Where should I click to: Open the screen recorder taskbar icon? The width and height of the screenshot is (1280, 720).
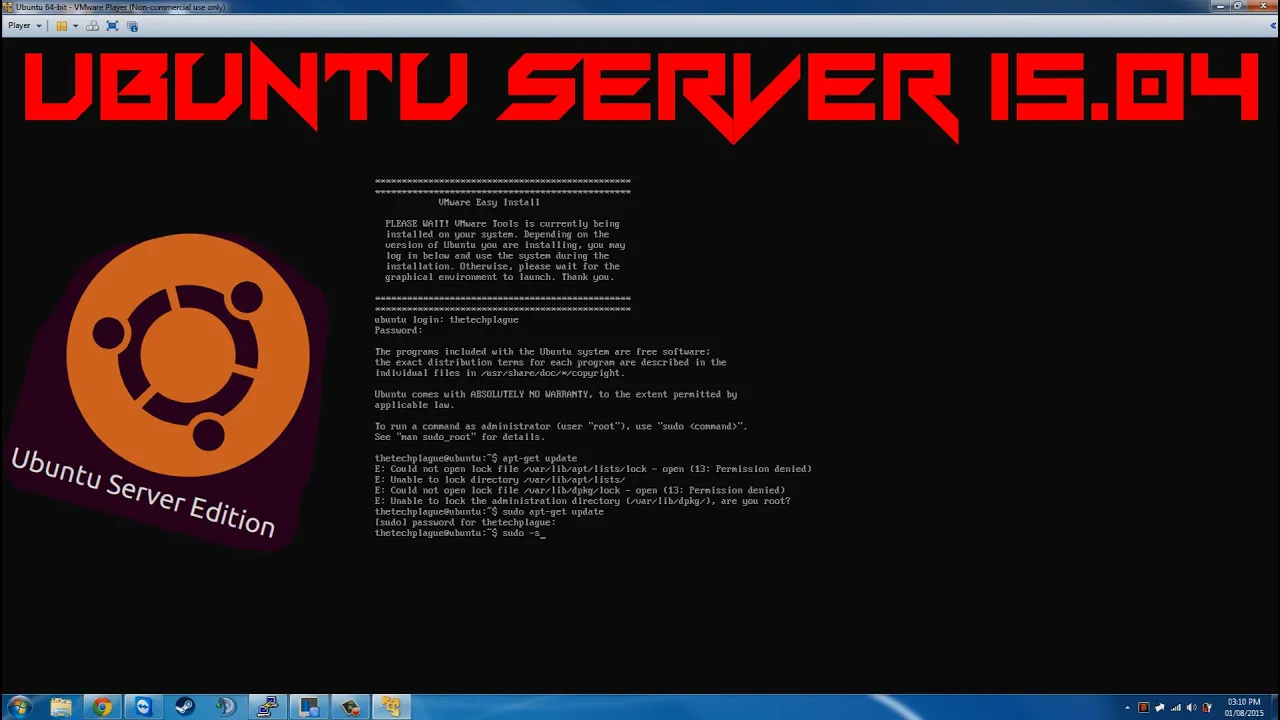click(x=350, y=707)
